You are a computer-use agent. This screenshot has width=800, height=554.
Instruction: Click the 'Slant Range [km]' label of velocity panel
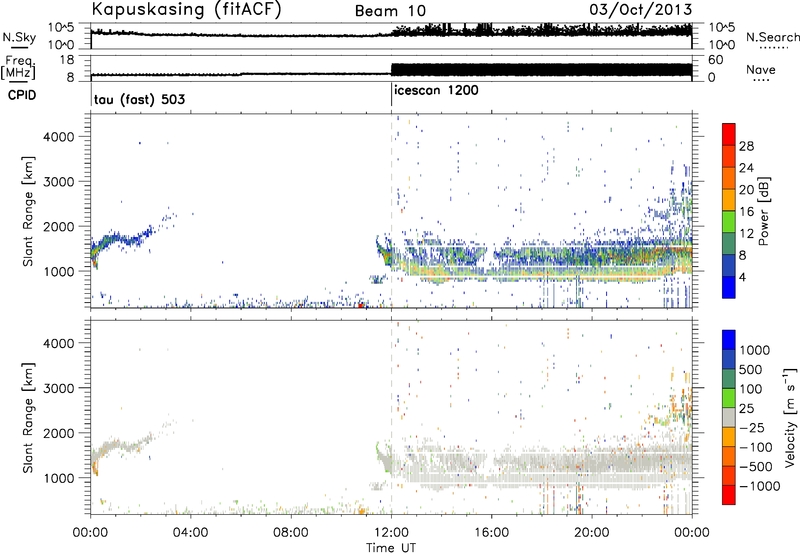pos(28,418)
